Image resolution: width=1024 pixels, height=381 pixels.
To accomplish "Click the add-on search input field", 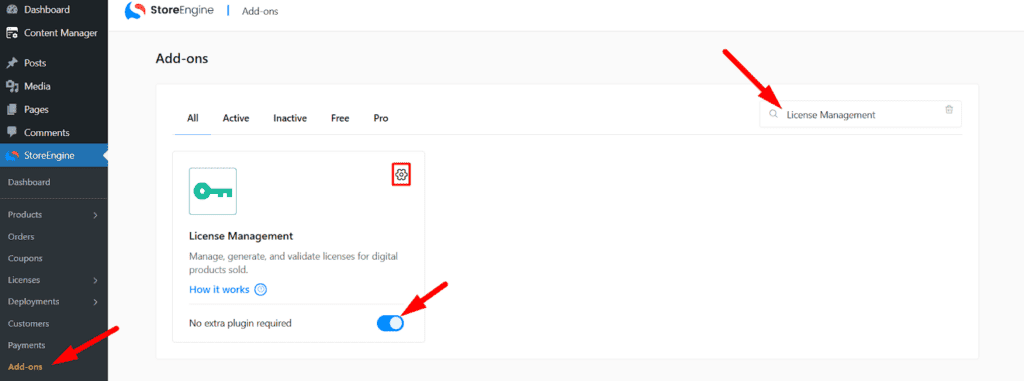I will (861, 114).
